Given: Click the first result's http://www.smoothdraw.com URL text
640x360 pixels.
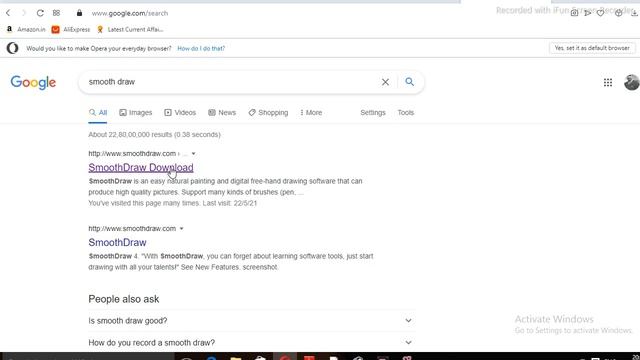Looking at the screenshot, I should pos(132,153).
